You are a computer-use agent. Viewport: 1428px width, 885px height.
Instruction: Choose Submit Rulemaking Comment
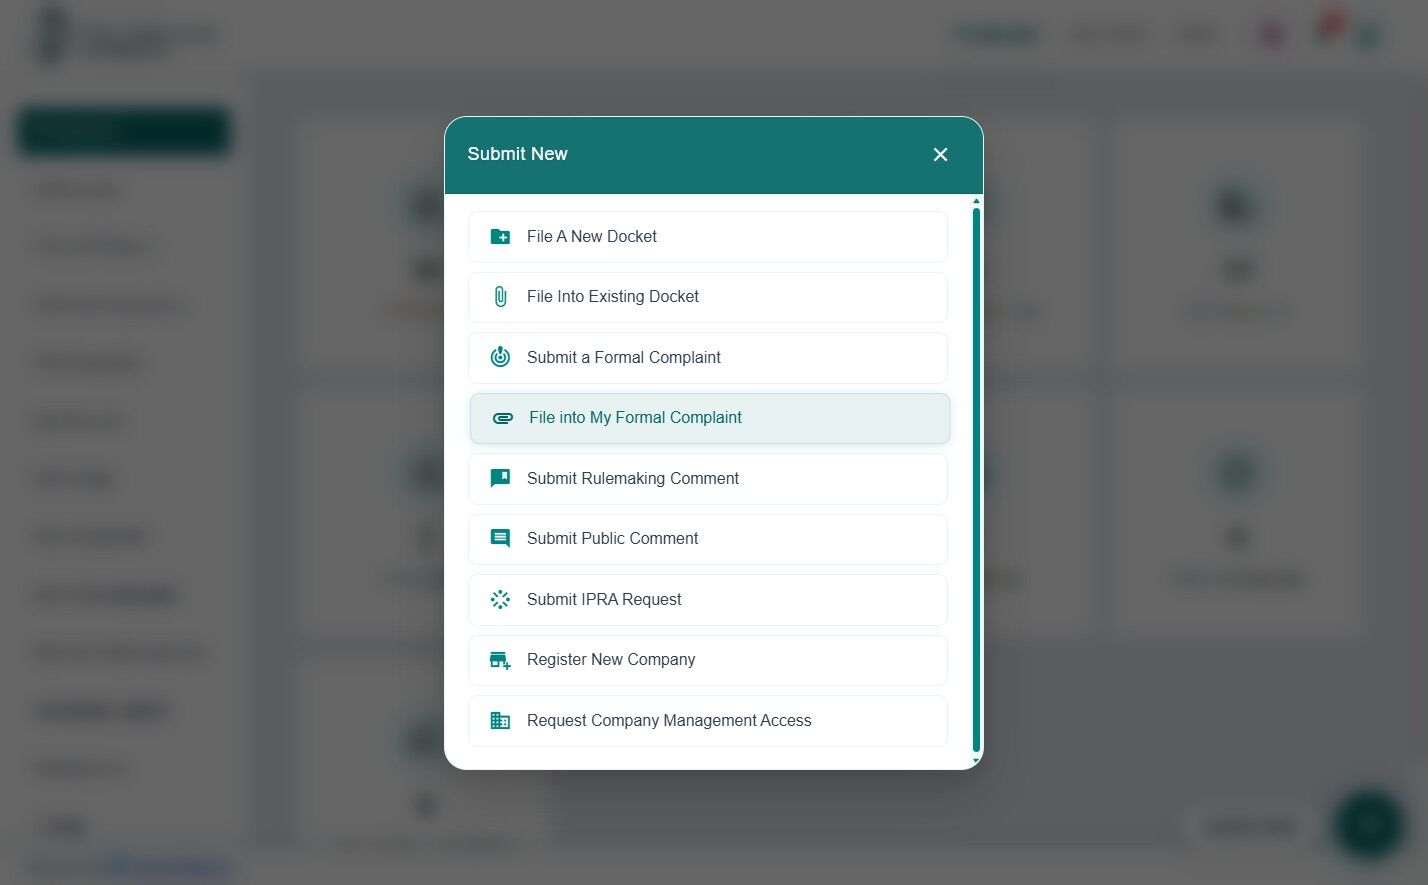coord(707,478)
